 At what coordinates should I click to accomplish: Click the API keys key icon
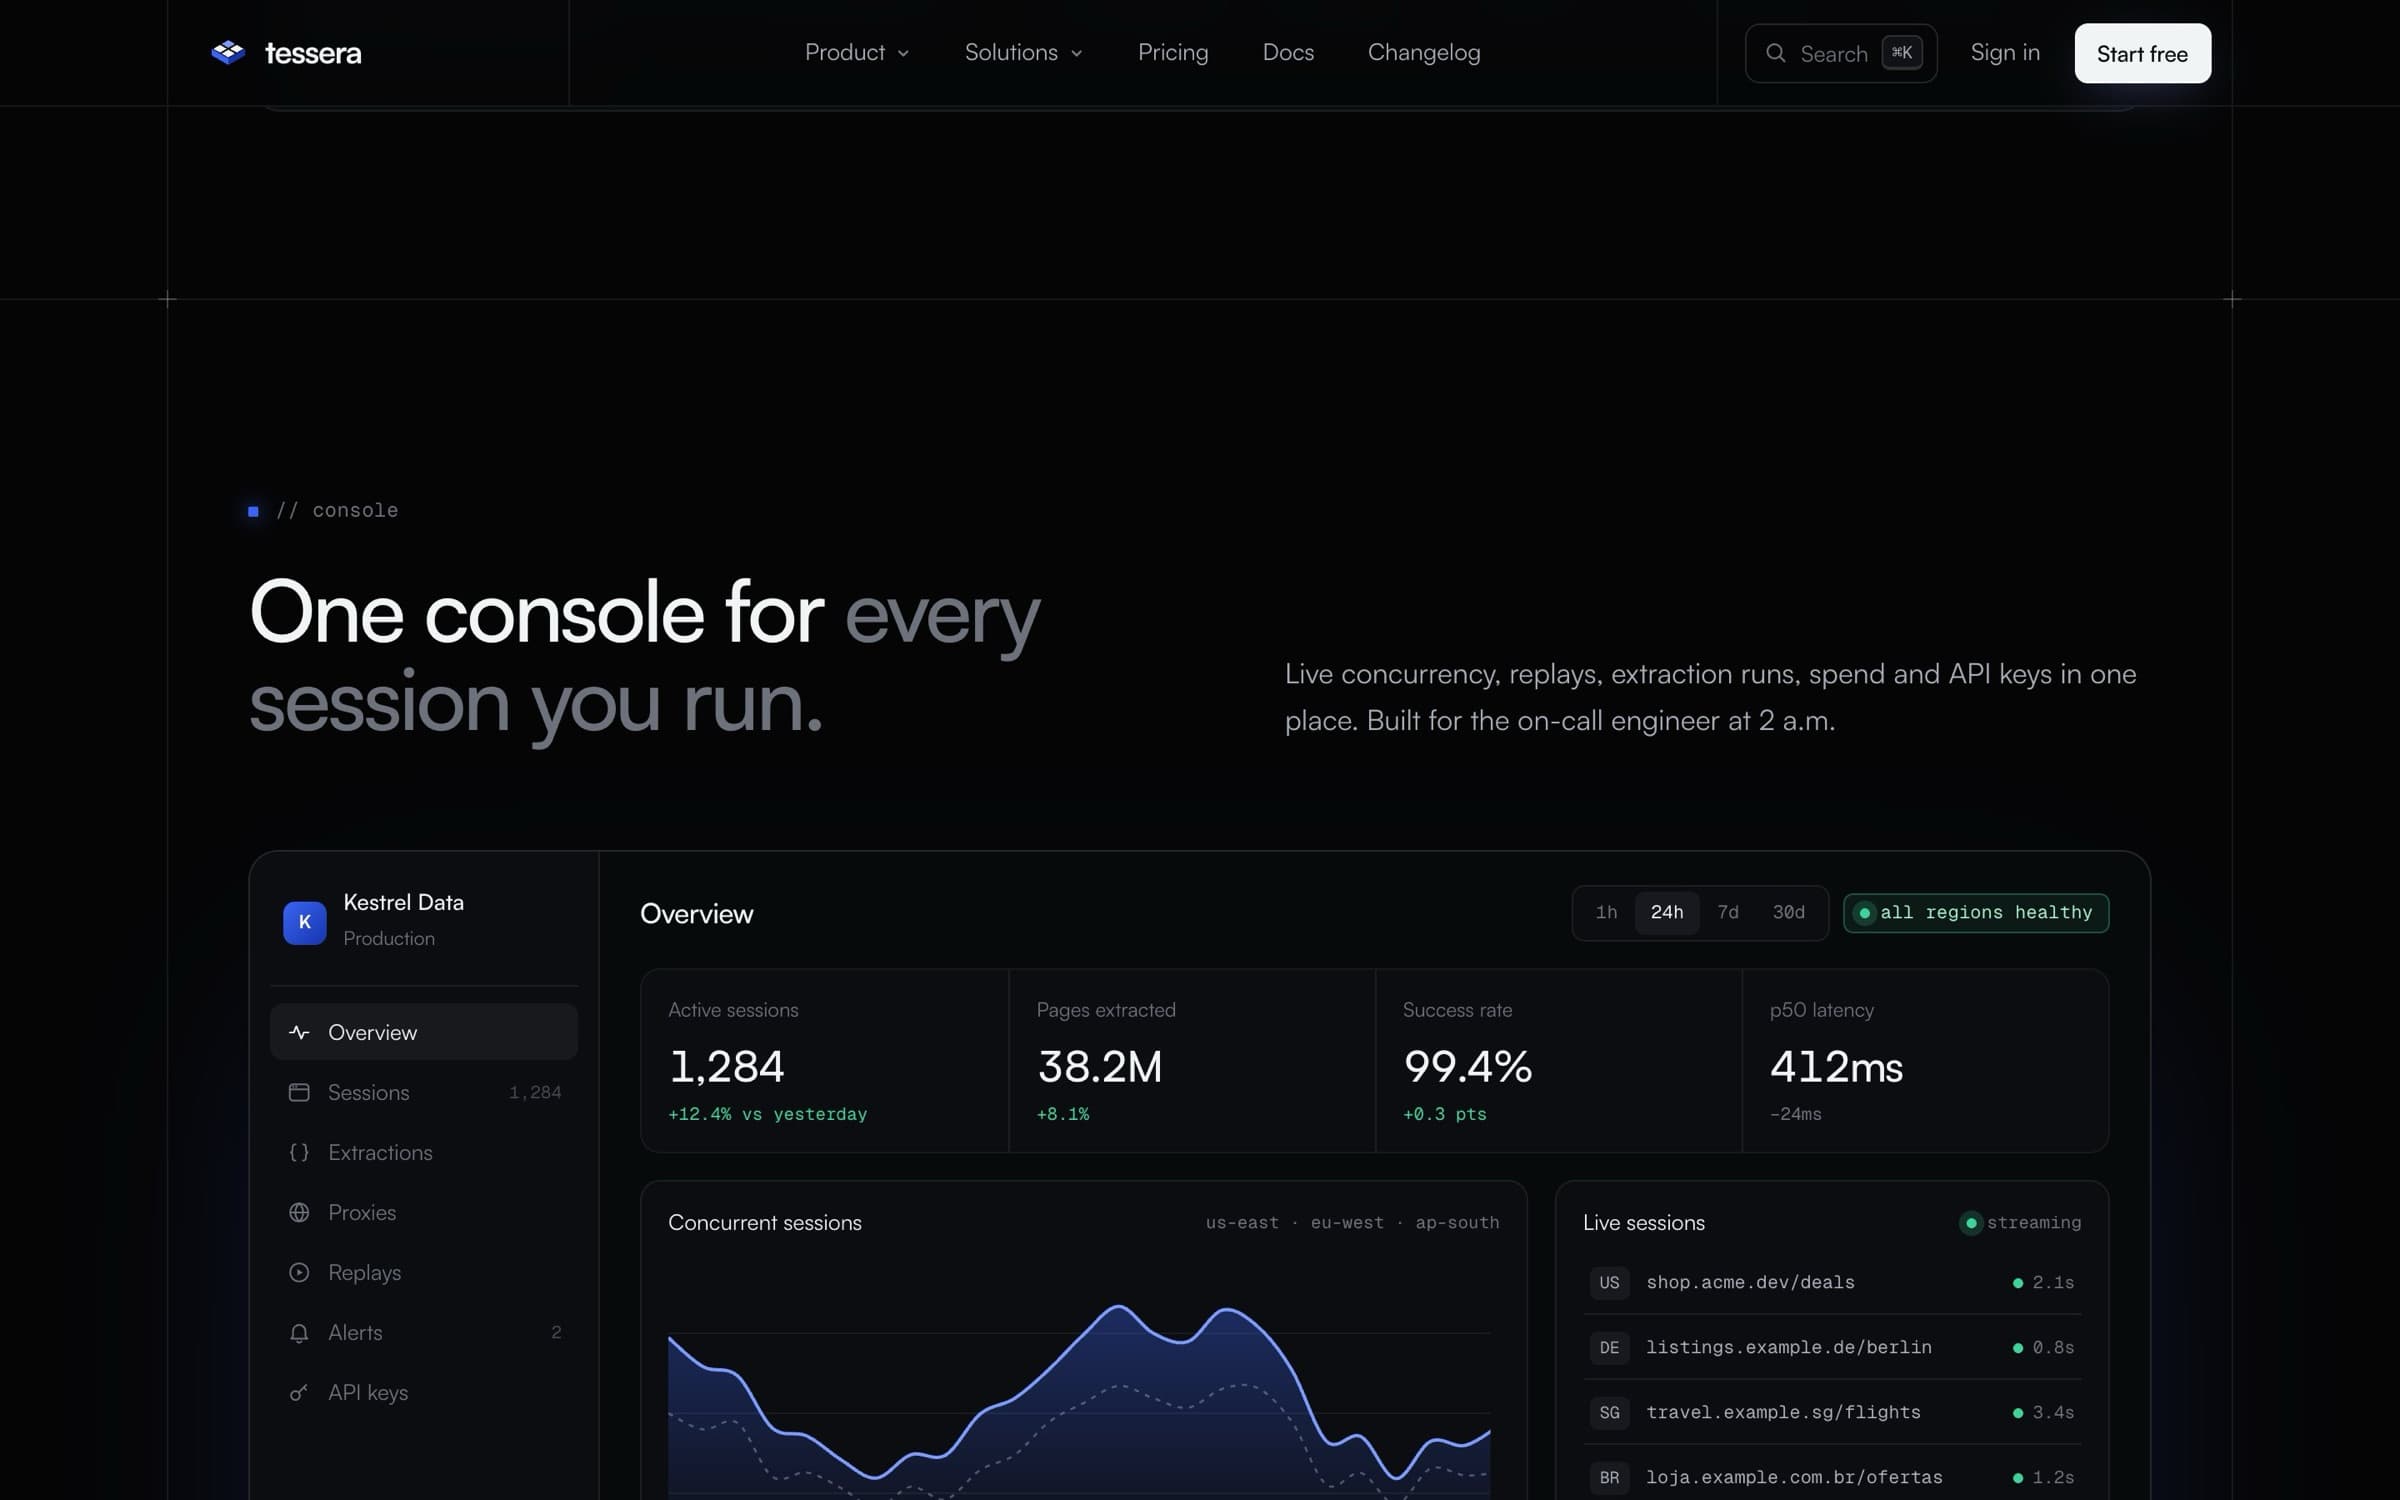(299, 1392)
